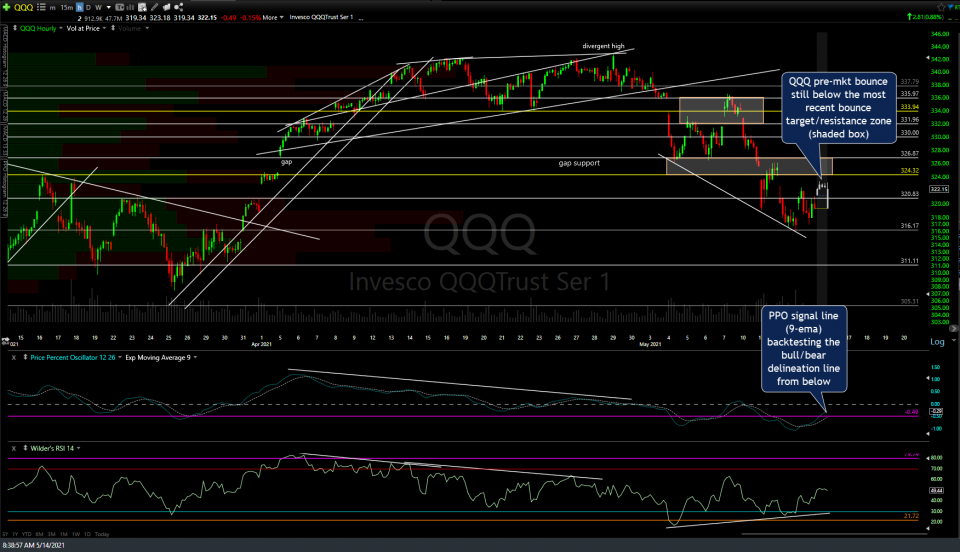Click the 333.94 yellow price level label
The width and height of the screenshot is (960, 552).
tap(910, 106)
